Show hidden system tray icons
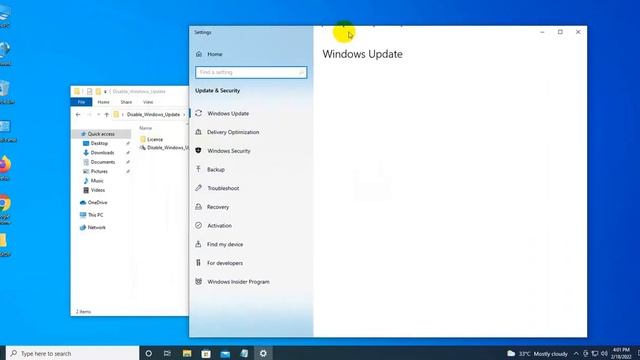The width and height of the screenshot is (640, 360). click(576, 353)
